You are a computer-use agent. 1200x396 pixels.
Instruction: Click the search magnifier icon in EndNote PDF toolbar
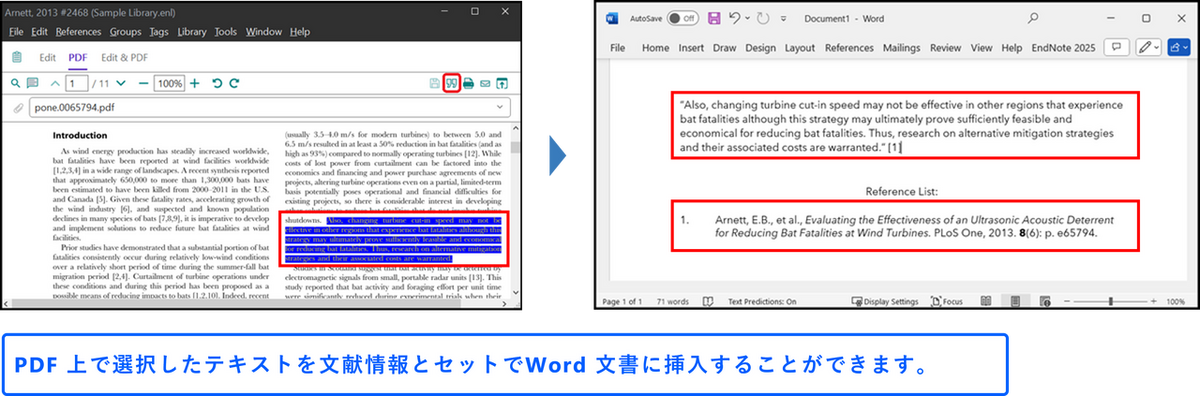pyautogui.click(x=15, y=83)
